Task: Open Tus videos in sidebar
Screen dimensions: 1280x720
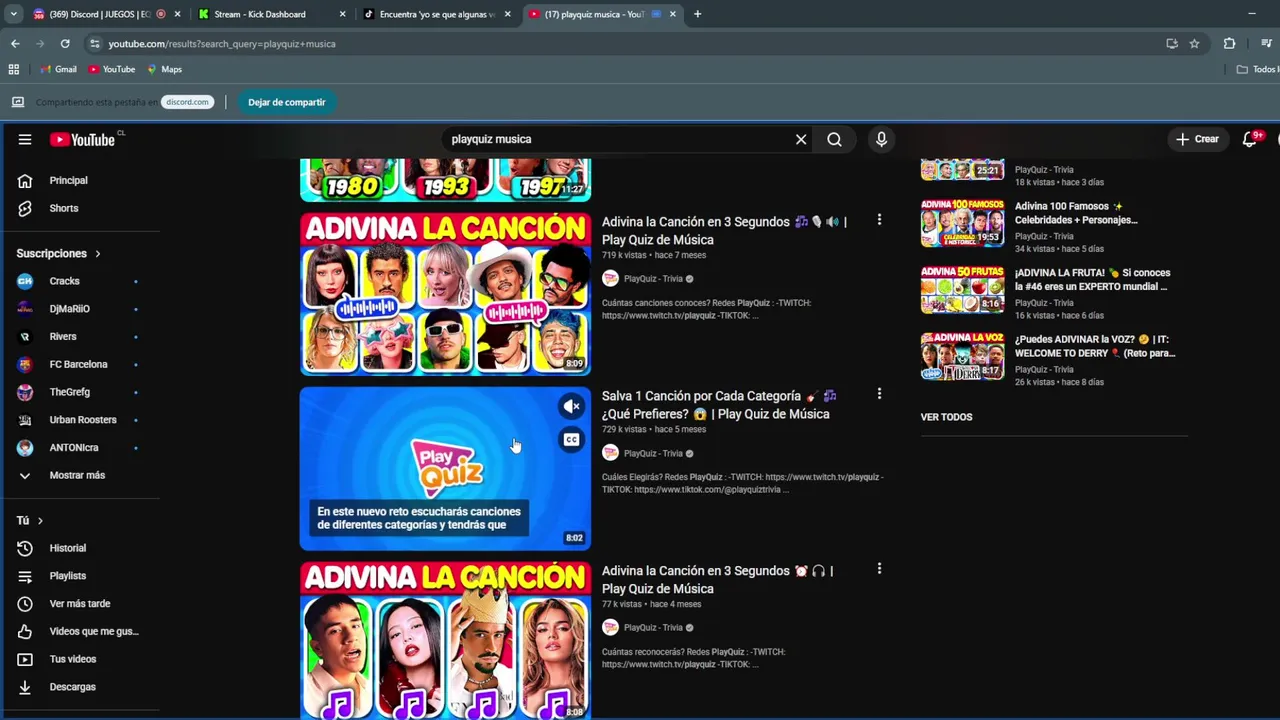Action: [73, 659]
